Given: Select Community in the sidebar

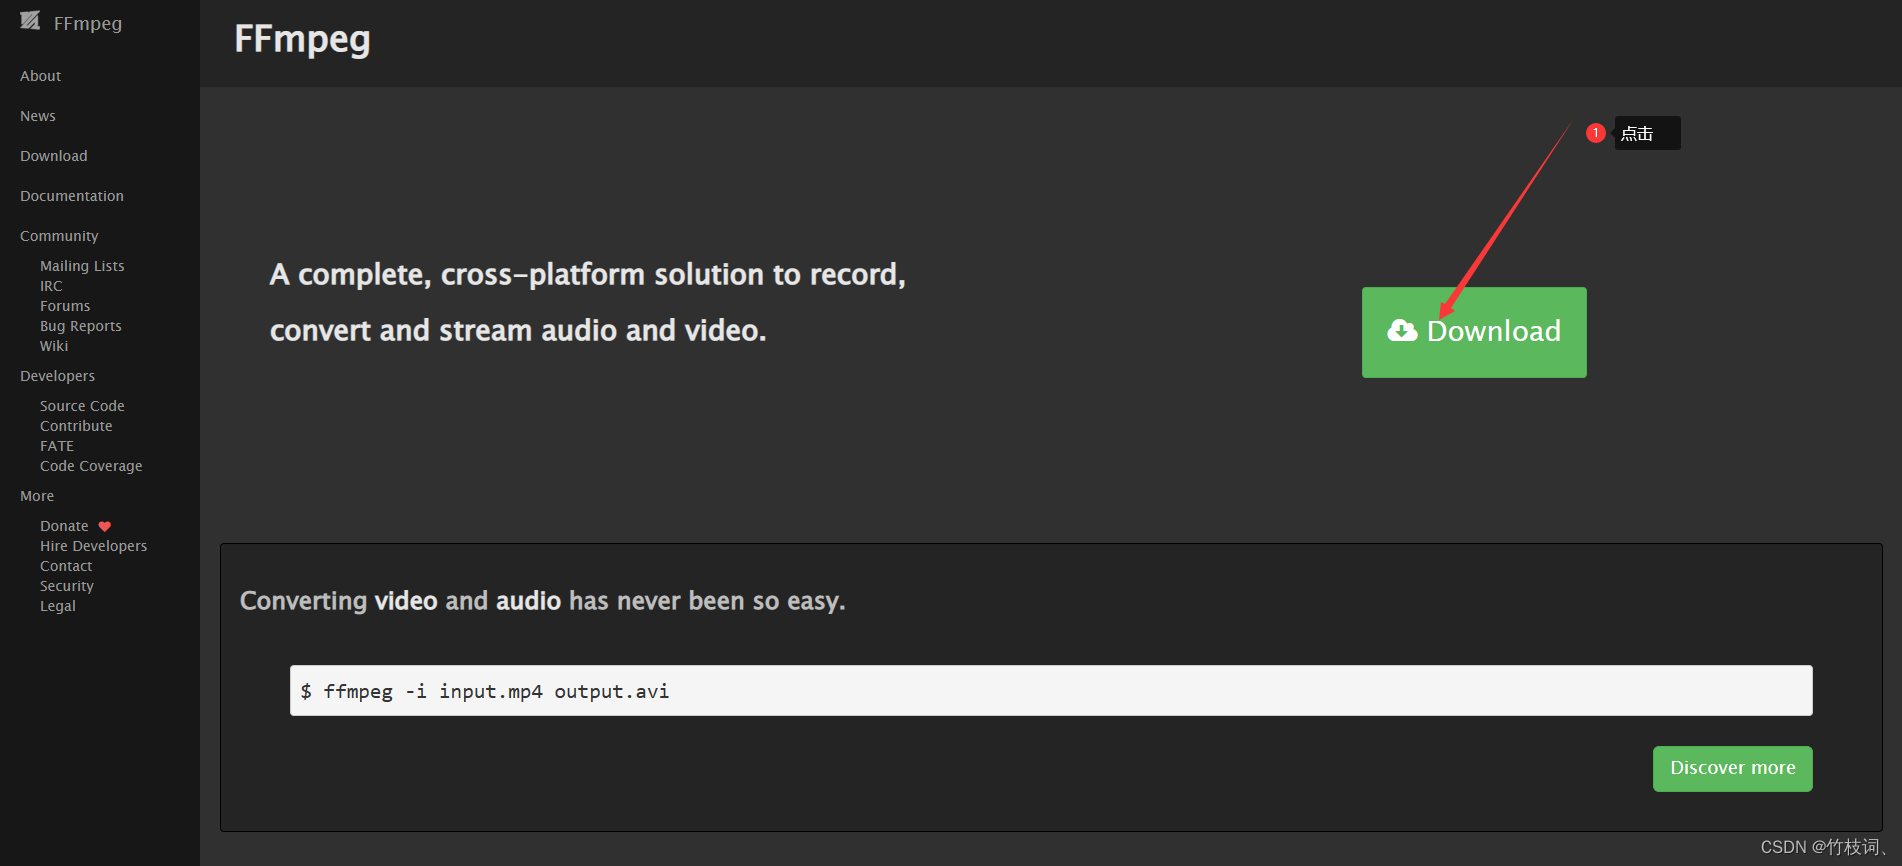Looking at the screenshot, I should 59,236.
